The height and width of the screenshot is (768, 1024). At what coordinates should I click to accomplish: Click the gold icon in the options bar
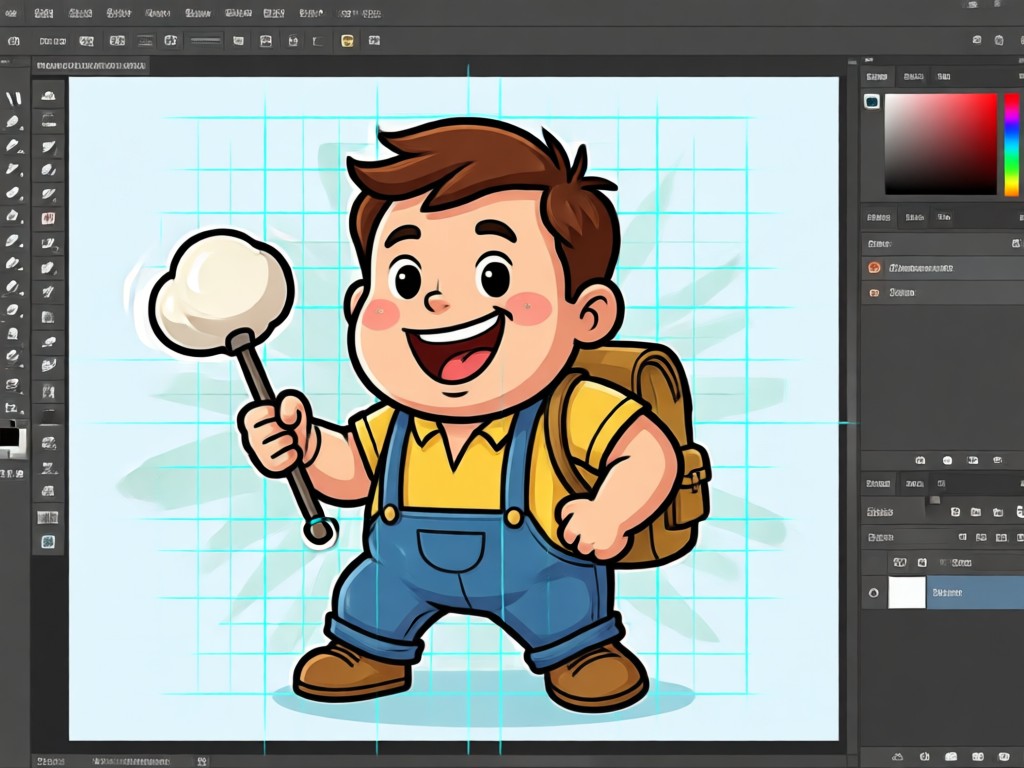point(347,41)
